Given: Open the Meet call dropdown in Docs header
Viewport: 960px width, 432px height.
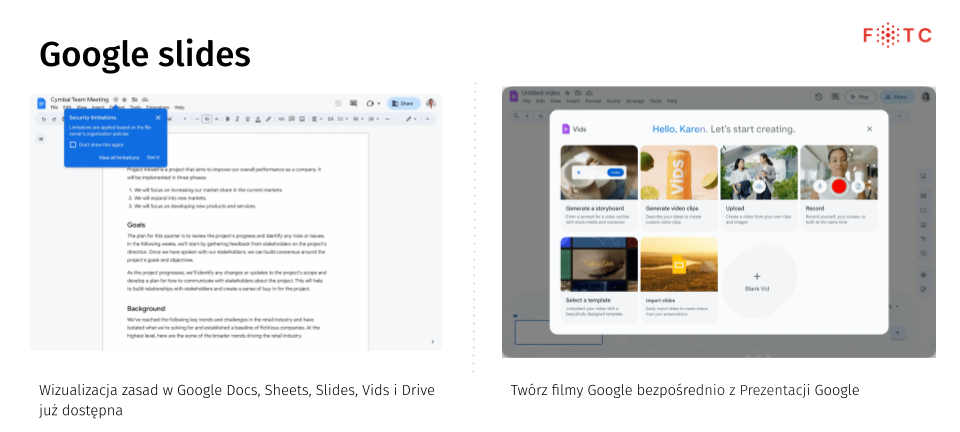Looking at the screenshot, I should click(x=373, y=103).
